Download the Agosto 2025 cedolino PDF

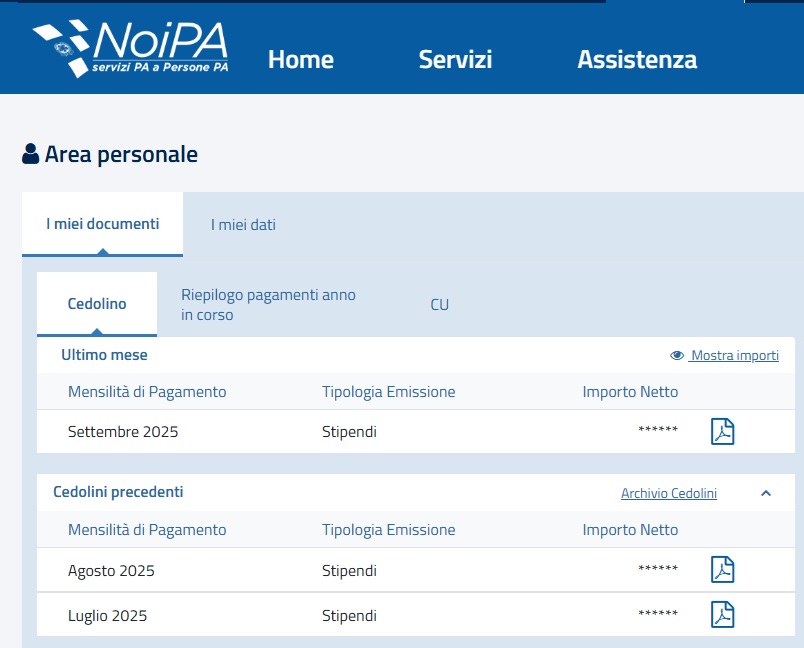[x=722, y=570]
